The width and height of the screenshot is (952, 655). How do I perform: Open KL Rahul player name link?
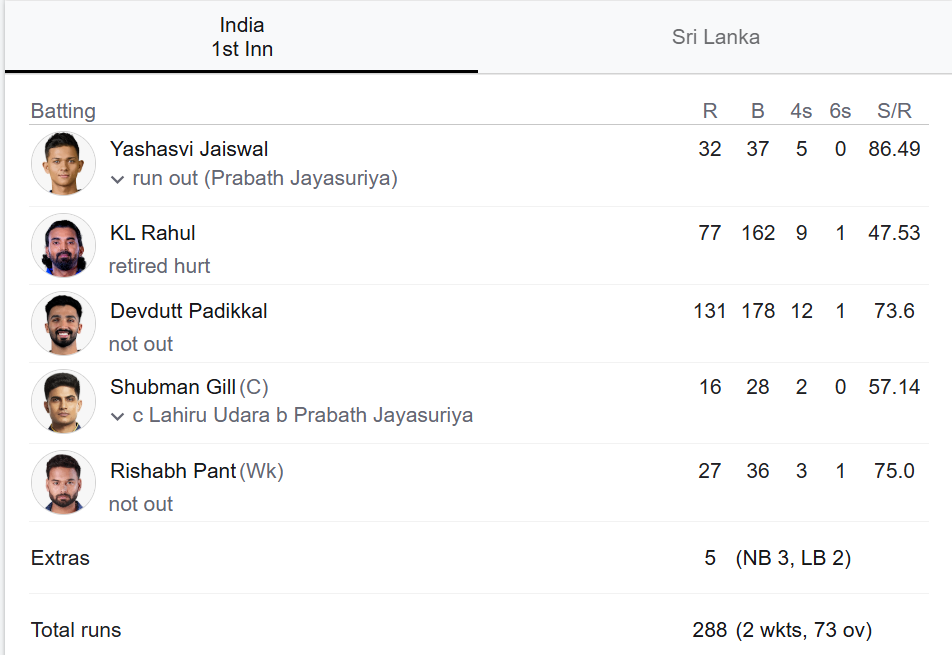pyautogui.click(x=152, y=232)
